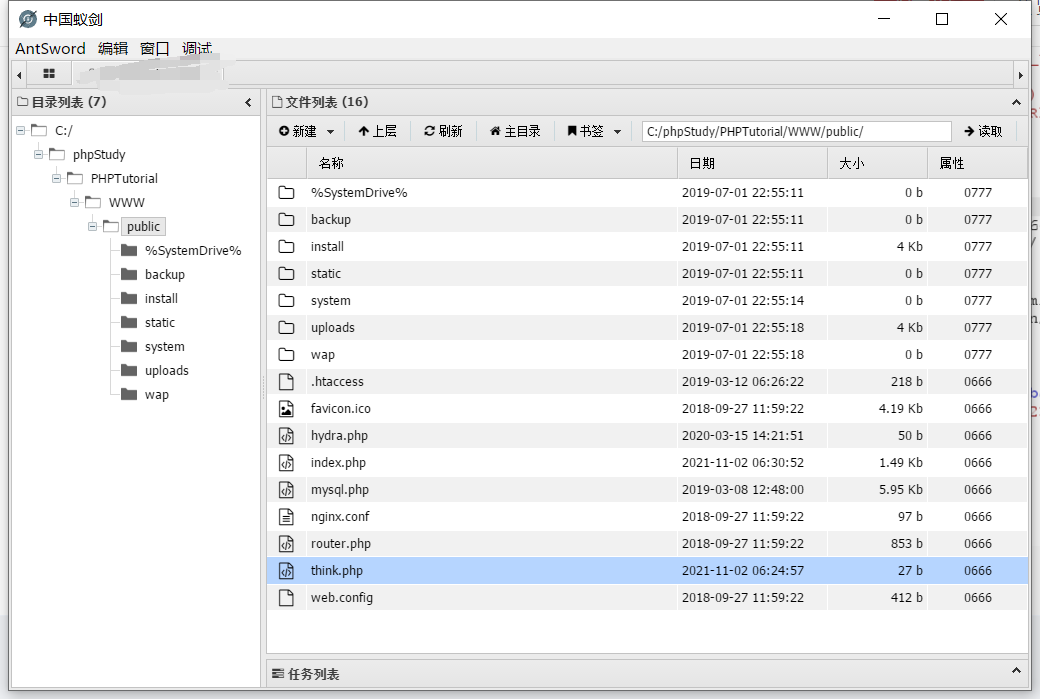The image size is (1040, 699).
Task: Click folder icon of %SystemDrive% row
Action: 286,192
